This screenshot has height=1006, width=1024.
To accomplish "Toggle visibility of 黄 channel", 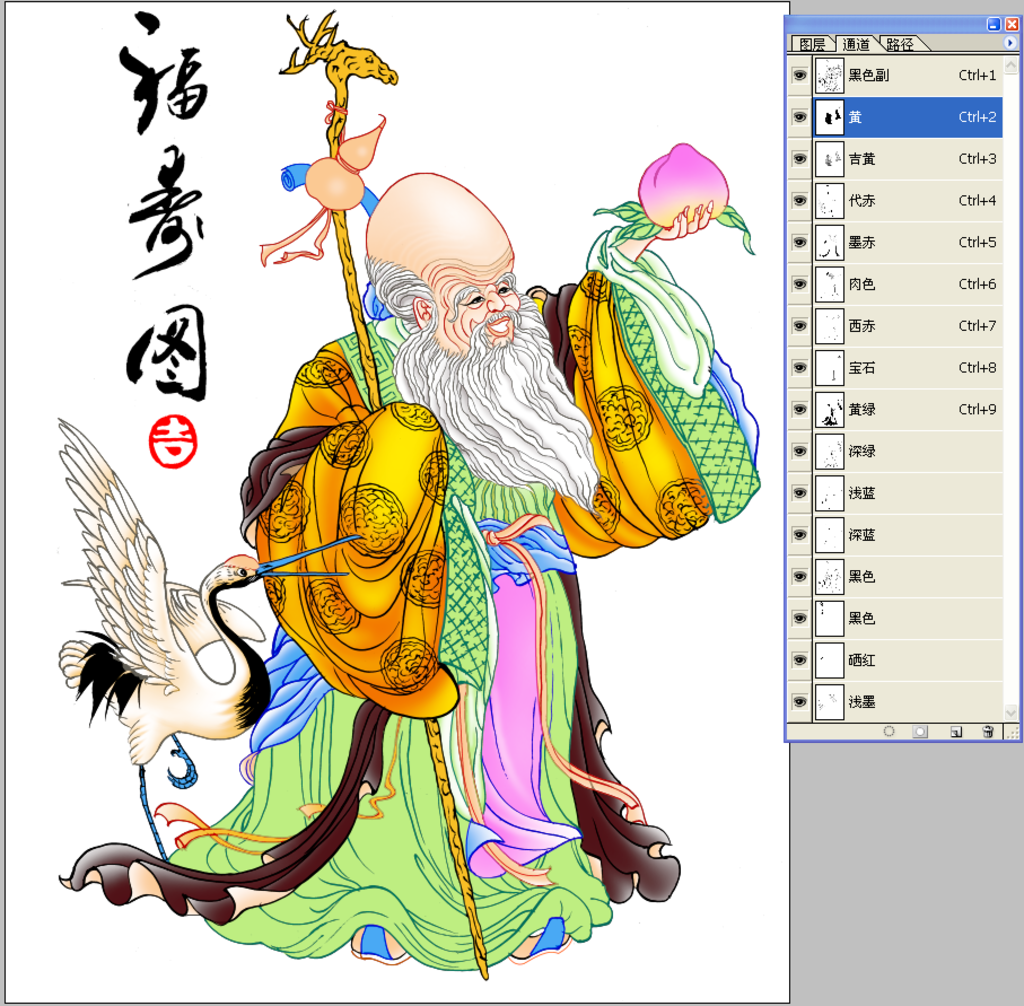I will click(799, 117).
